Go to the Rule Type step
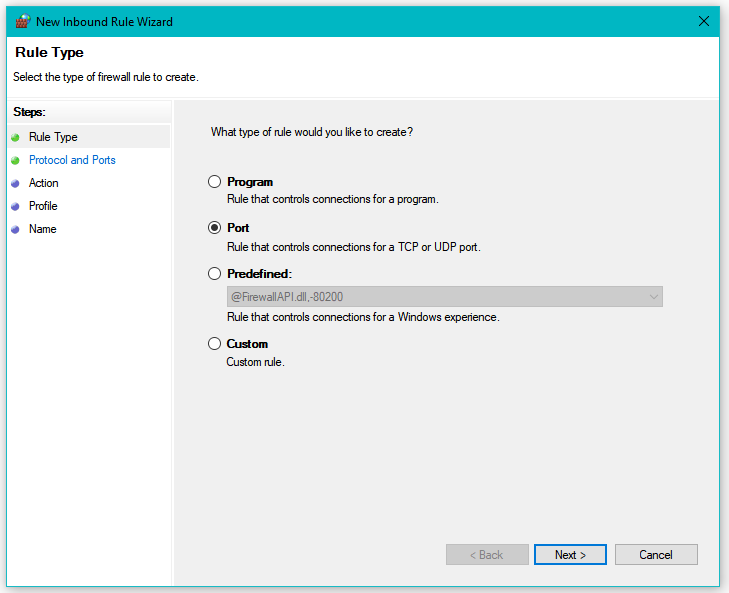Screen dimensions: 729x593 [53, 137]
